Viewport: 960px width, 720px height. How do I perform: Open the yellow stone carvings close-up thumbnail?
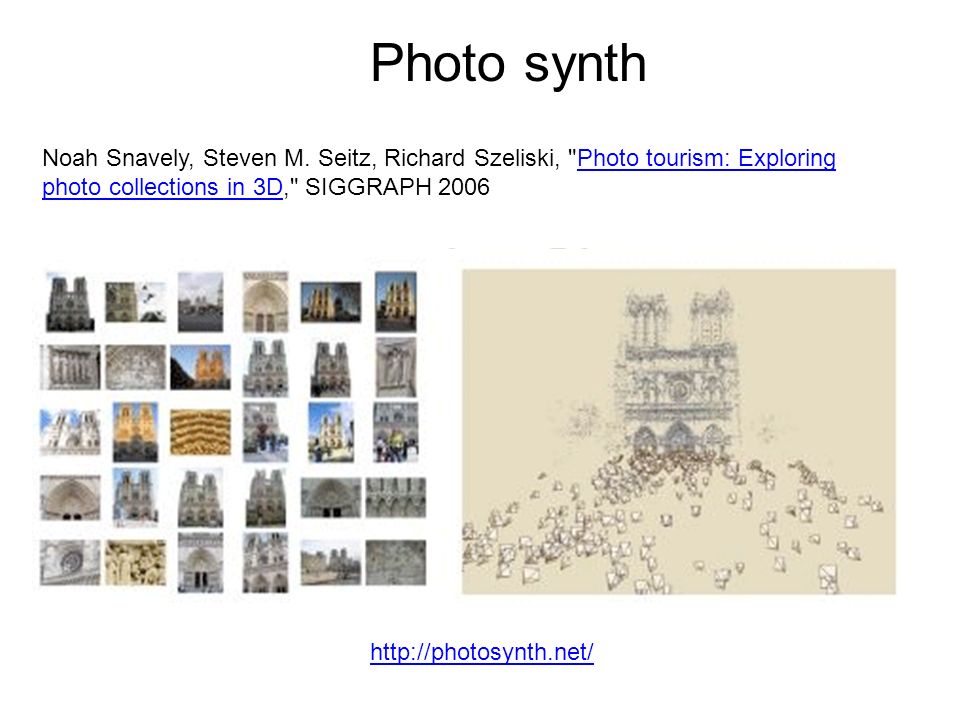[x=135, y=562]
